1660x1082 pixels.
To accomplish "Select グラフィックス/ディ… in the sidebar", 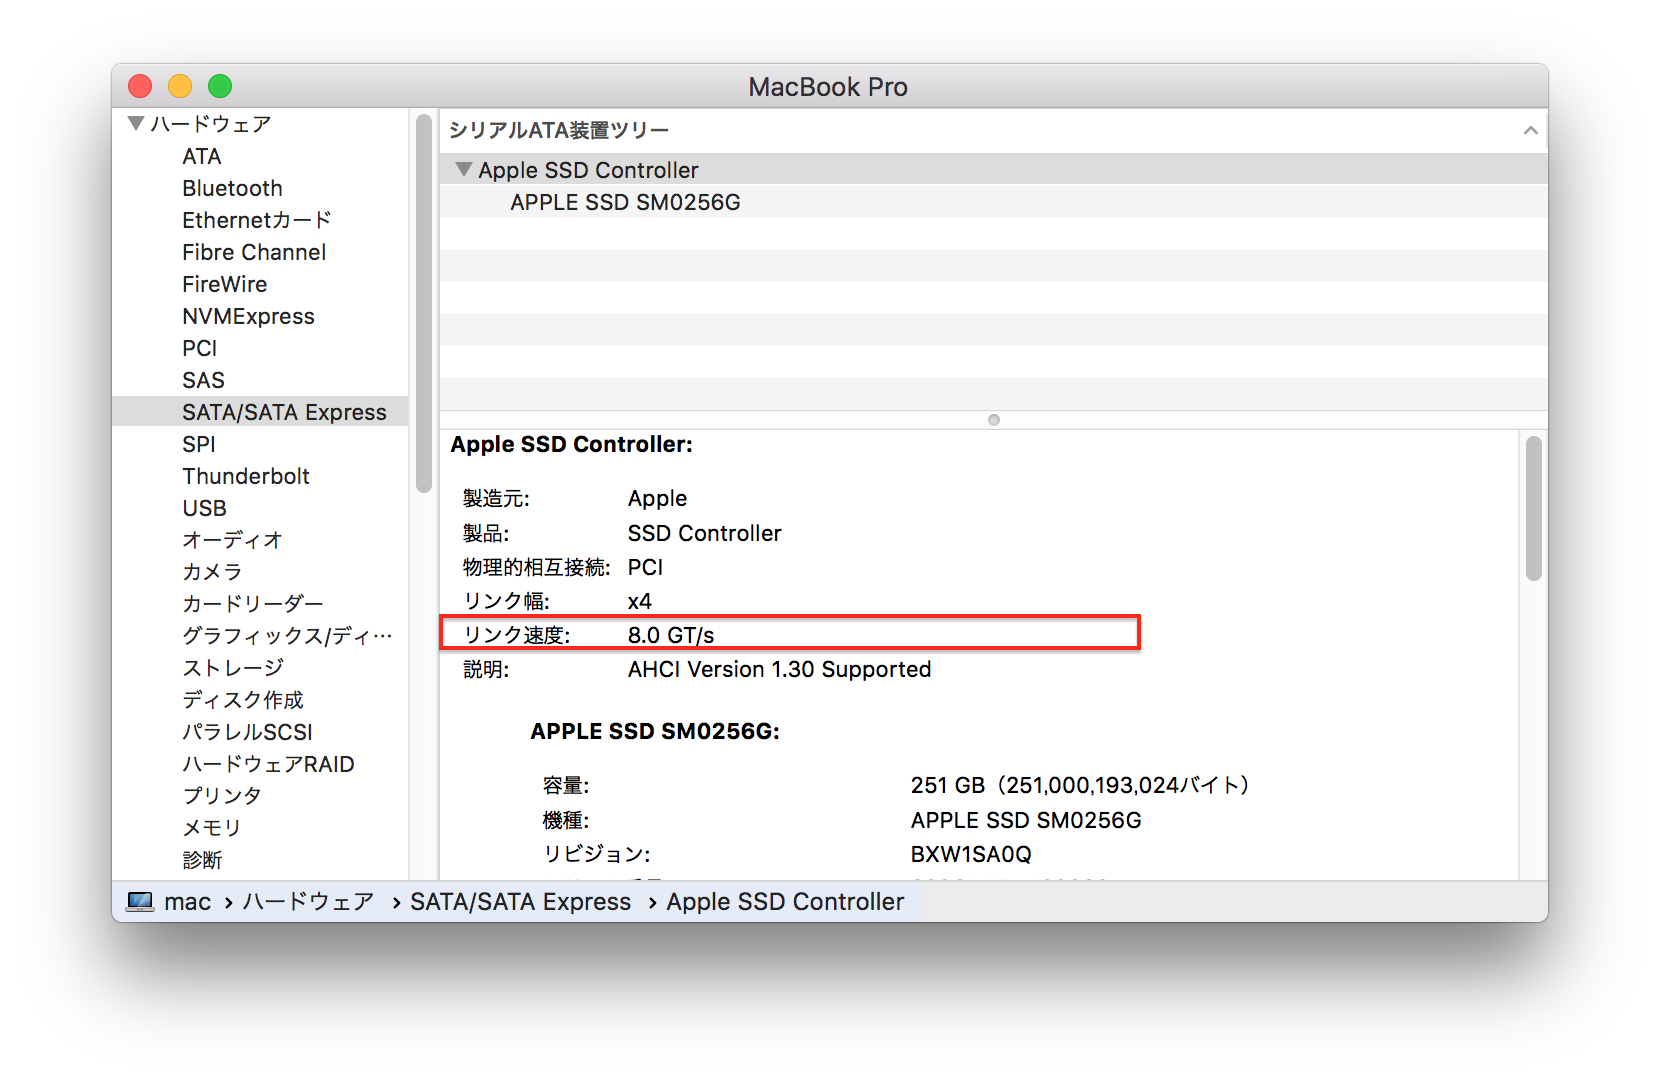I will [287, 636].
